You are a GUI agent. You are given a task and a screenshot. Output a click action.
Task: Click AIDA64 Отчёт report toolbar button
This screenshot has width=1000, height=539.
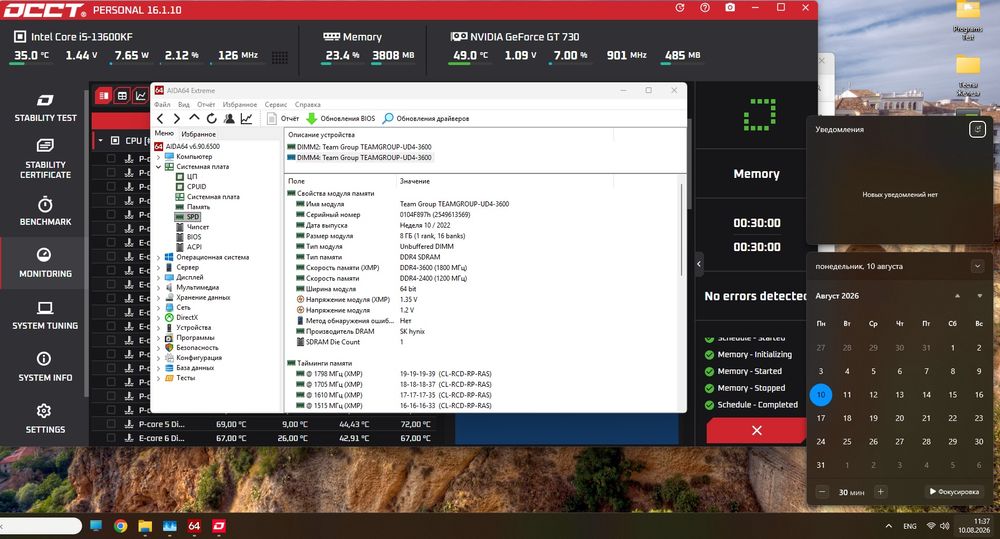click(283, 119)
